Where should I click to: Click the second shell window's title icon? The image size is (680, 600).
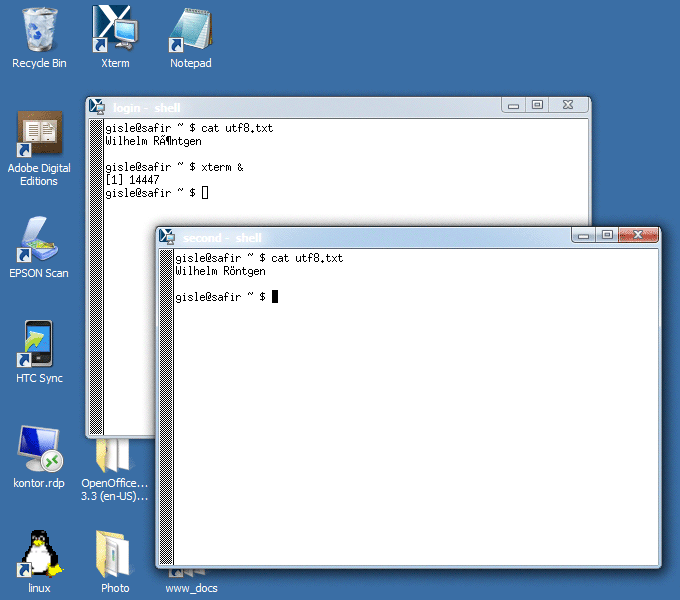(x=167, y=237)
